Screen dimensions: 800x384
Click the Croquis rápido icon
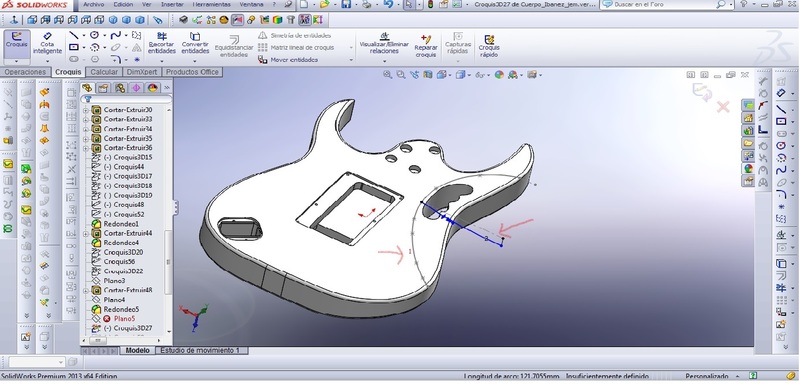(489, 45)
